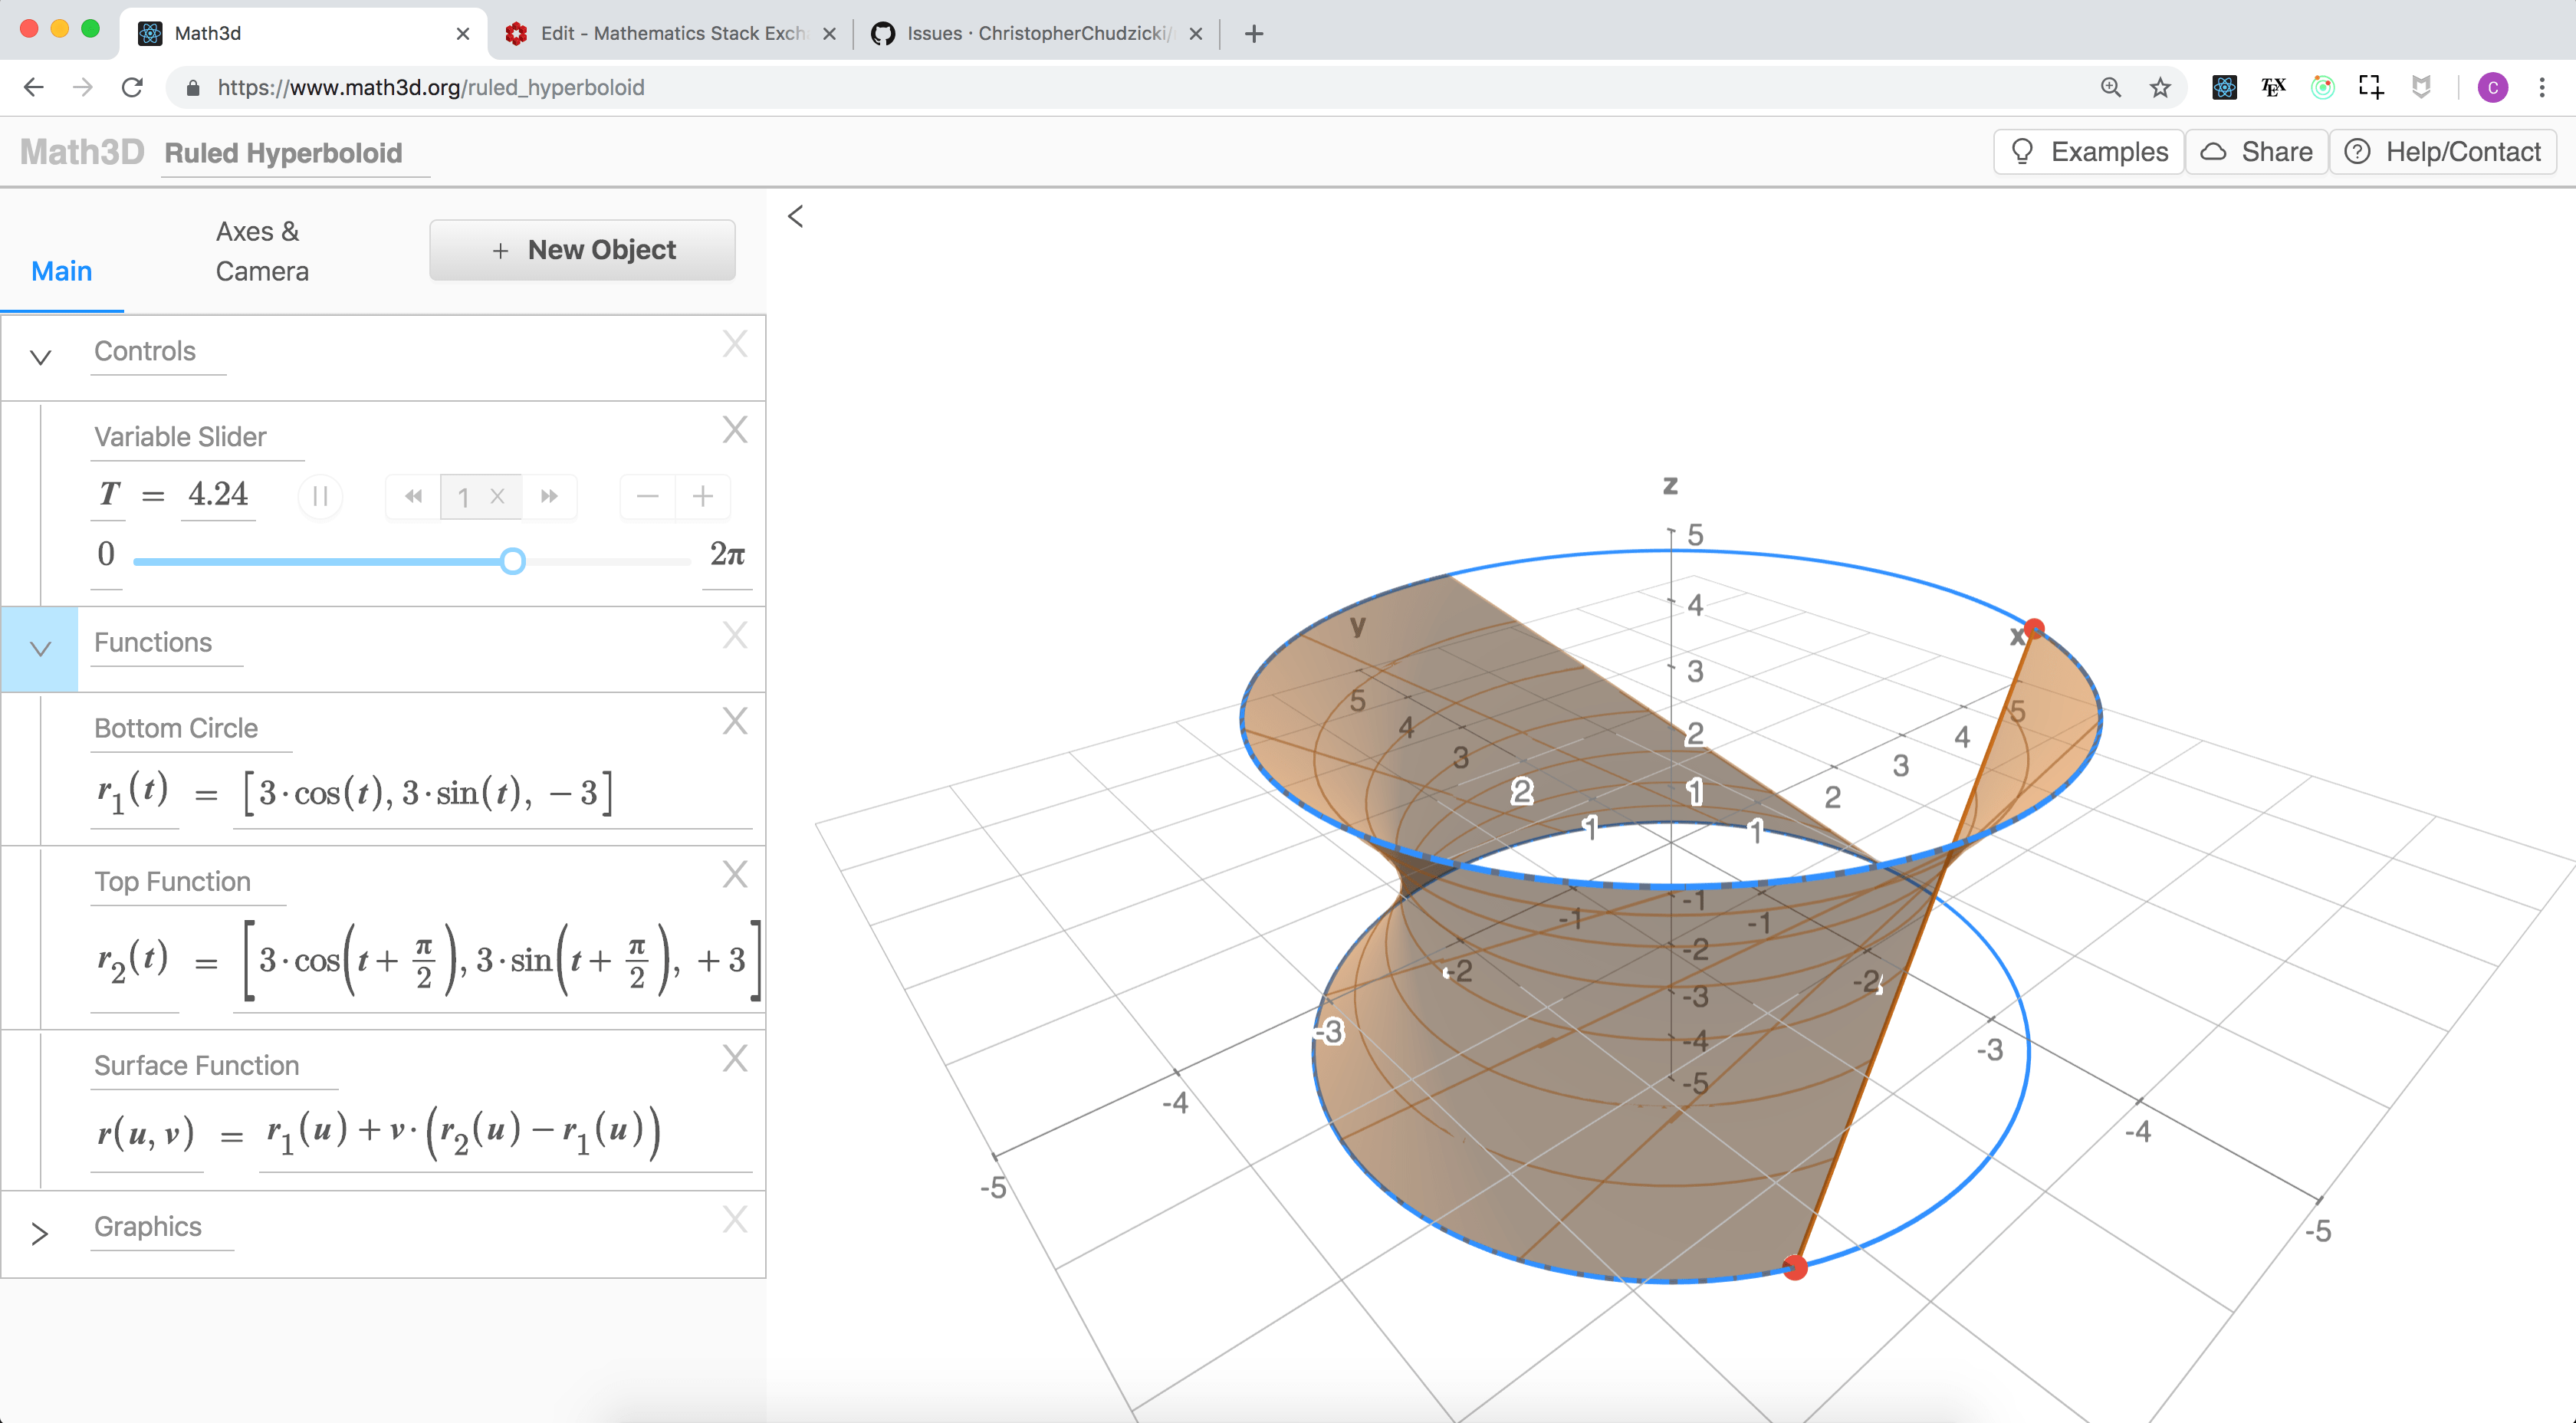Click the speed-up fast-forward animation icon

549,496
